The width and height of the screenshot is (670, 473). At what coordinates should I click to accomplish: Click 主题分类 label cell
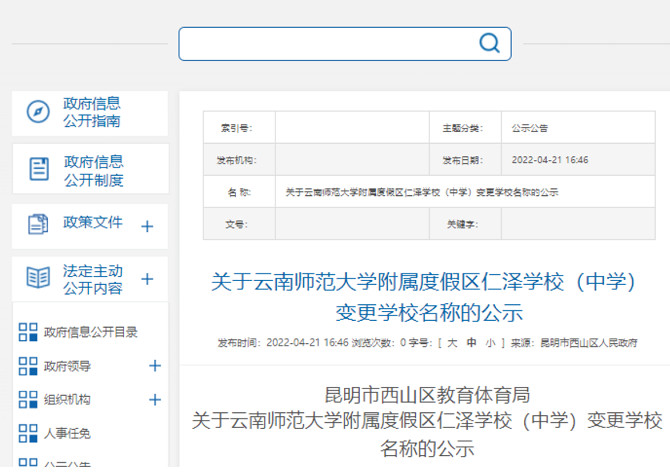465,128
